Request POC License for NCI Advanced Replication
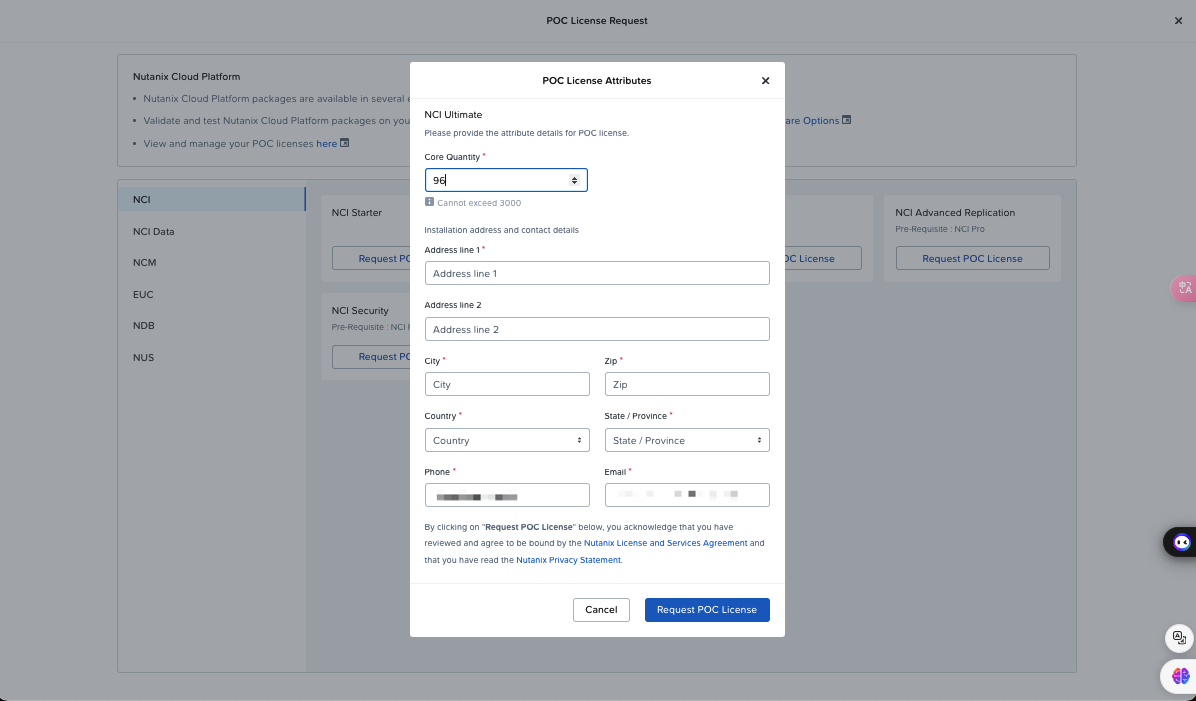Viewport: 1196px width, 701px height. [x=973, y=258]
